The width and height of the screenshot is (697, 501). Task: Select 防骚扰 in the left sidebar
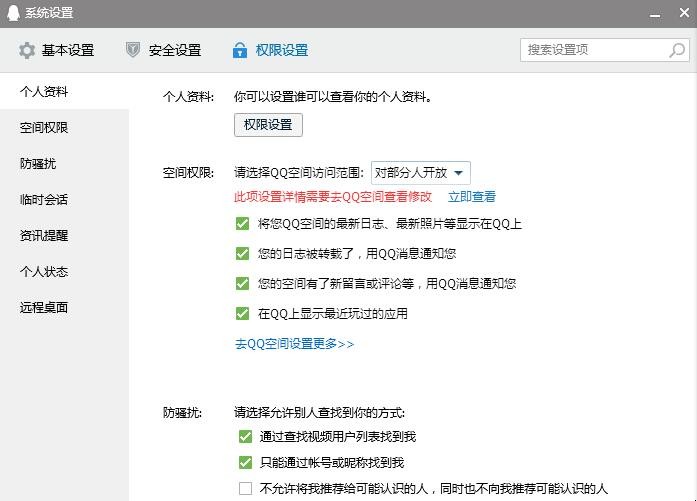pyautogui.click(x=38, y=163)
